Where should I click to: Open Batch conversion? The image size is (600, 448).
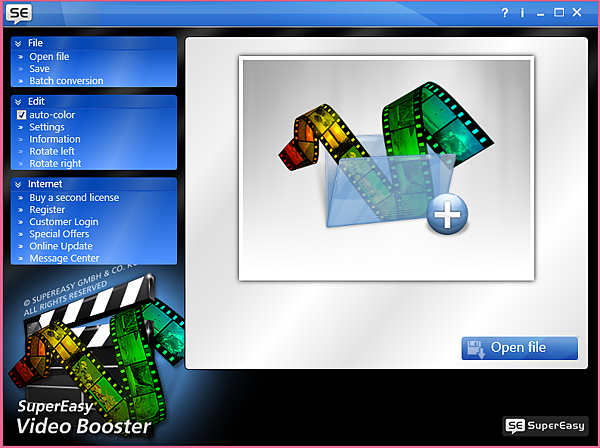pyautogui.click(x=66, y=81)
